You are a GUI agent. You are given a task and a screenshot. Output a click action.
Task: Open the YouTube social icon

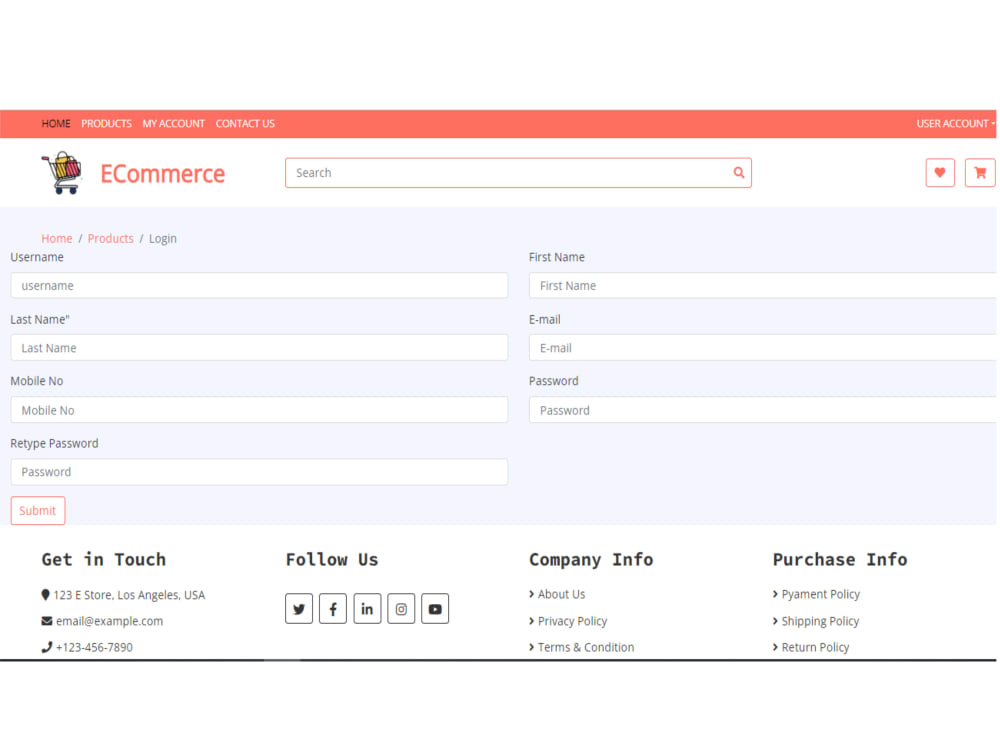(435, 608)
